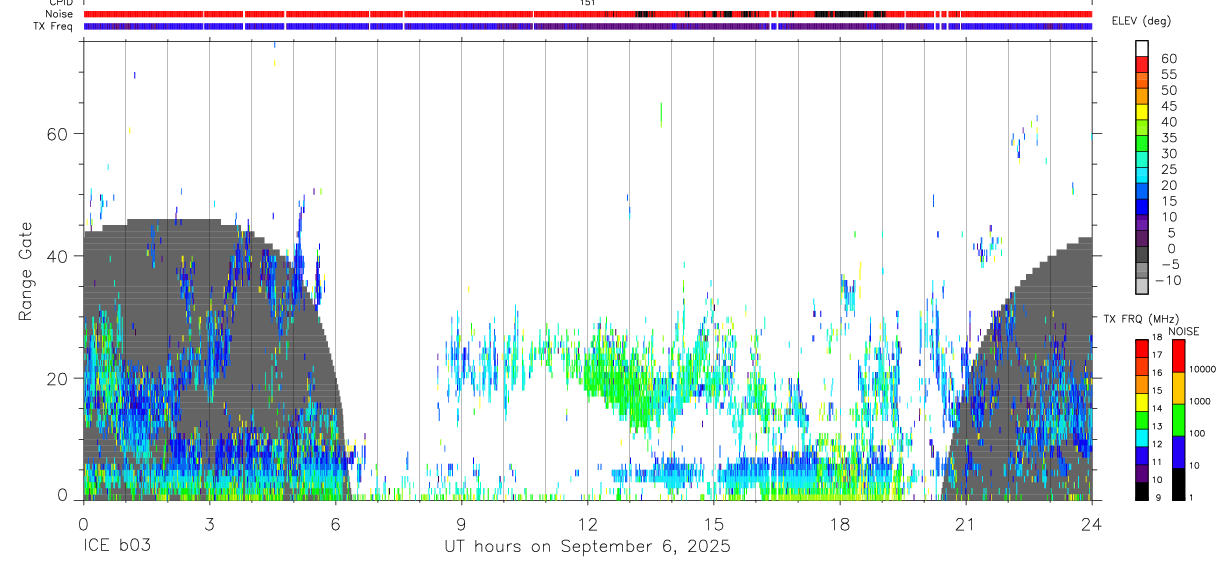Click the x-axis tick label '12'
Screen dimensions: 1228x567
587,523
